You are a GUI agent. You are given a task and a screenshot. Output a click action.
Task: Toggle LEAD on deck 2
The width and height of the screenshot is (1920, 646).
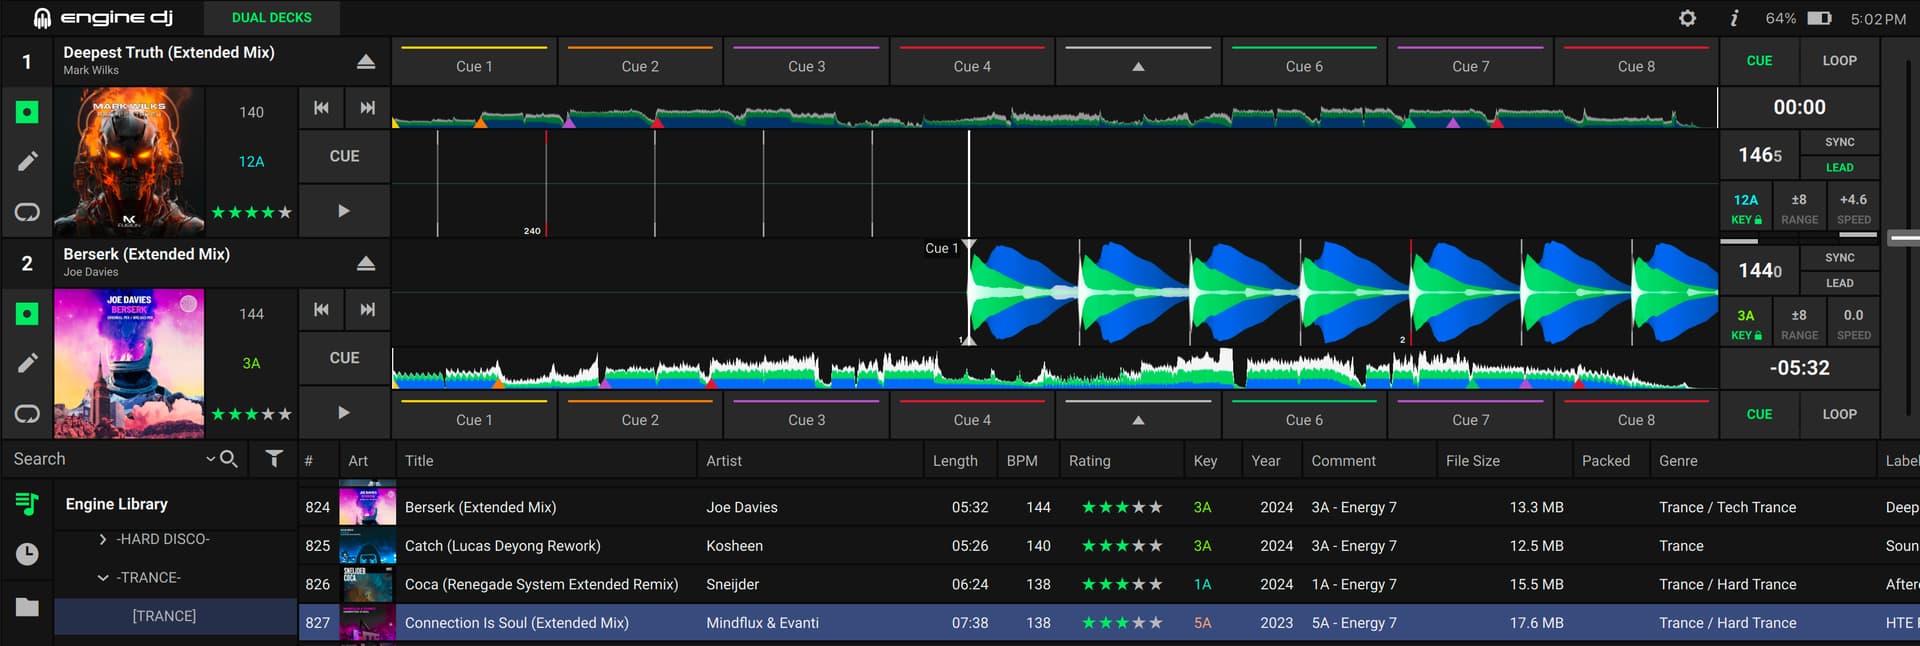tap(1839, 283)
